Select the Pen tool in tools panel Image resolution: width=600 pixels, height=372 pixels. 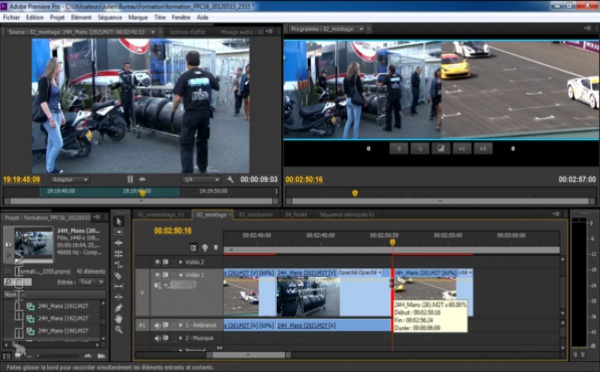click(x=119, y=307)
